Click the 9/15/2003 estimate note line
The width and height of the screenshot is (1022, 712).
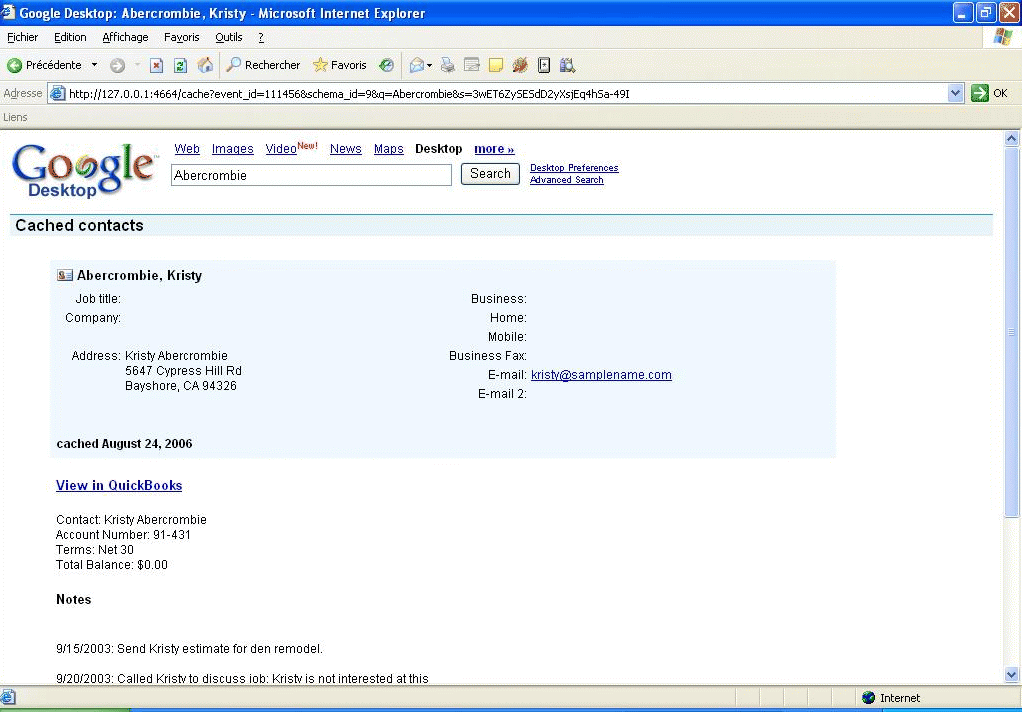(x=189, y=649)
